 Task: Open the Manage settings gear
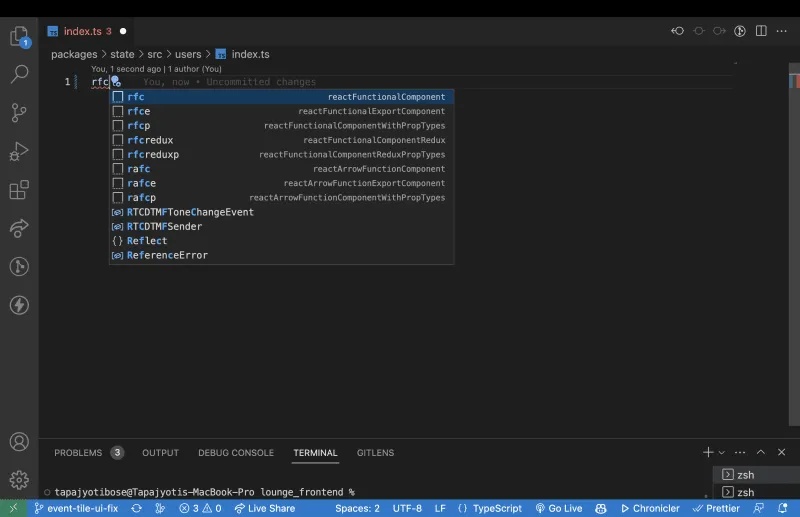click(19, 480)
